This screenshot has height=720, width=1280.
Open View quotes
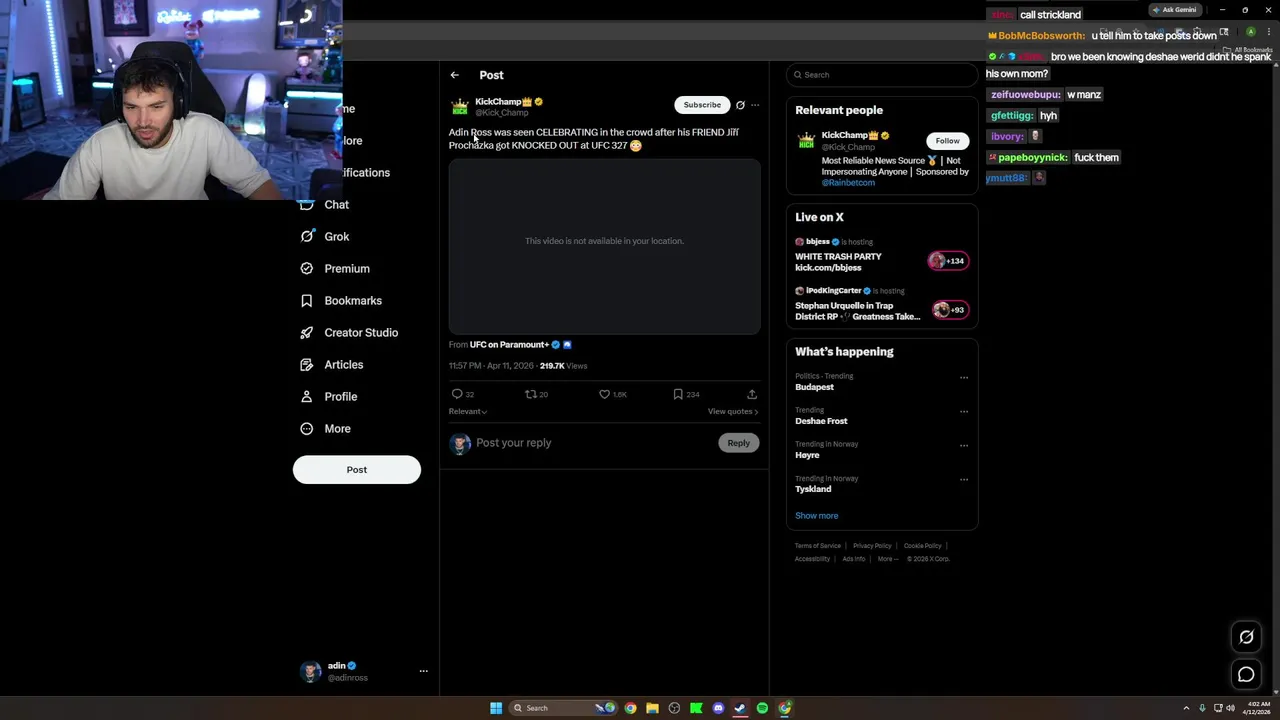733,411
